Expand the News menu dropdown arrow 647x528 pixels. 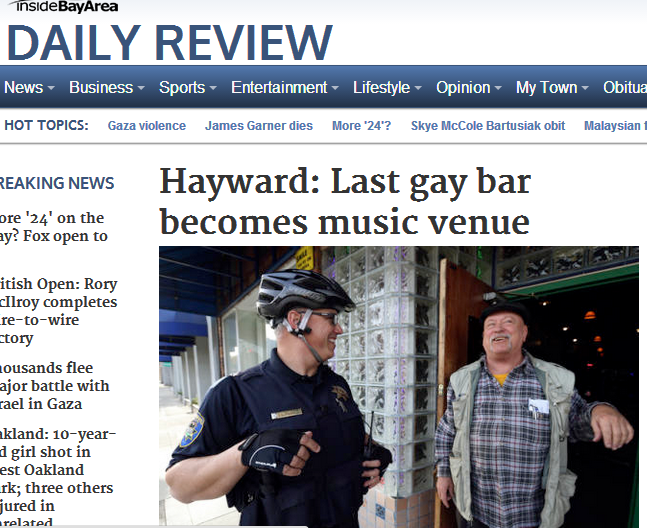(x=51, y=88)
